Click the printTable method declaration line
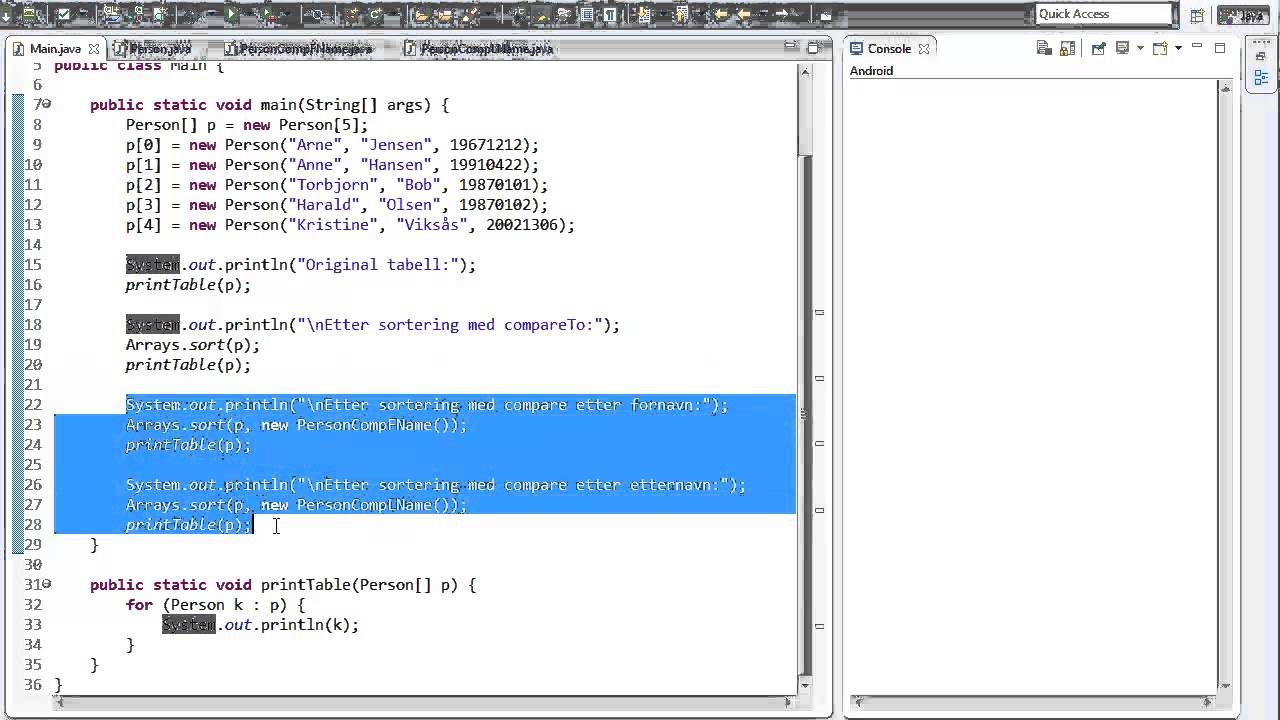The width and height of the screenshot is (1280, 720). tap(283, 584)
